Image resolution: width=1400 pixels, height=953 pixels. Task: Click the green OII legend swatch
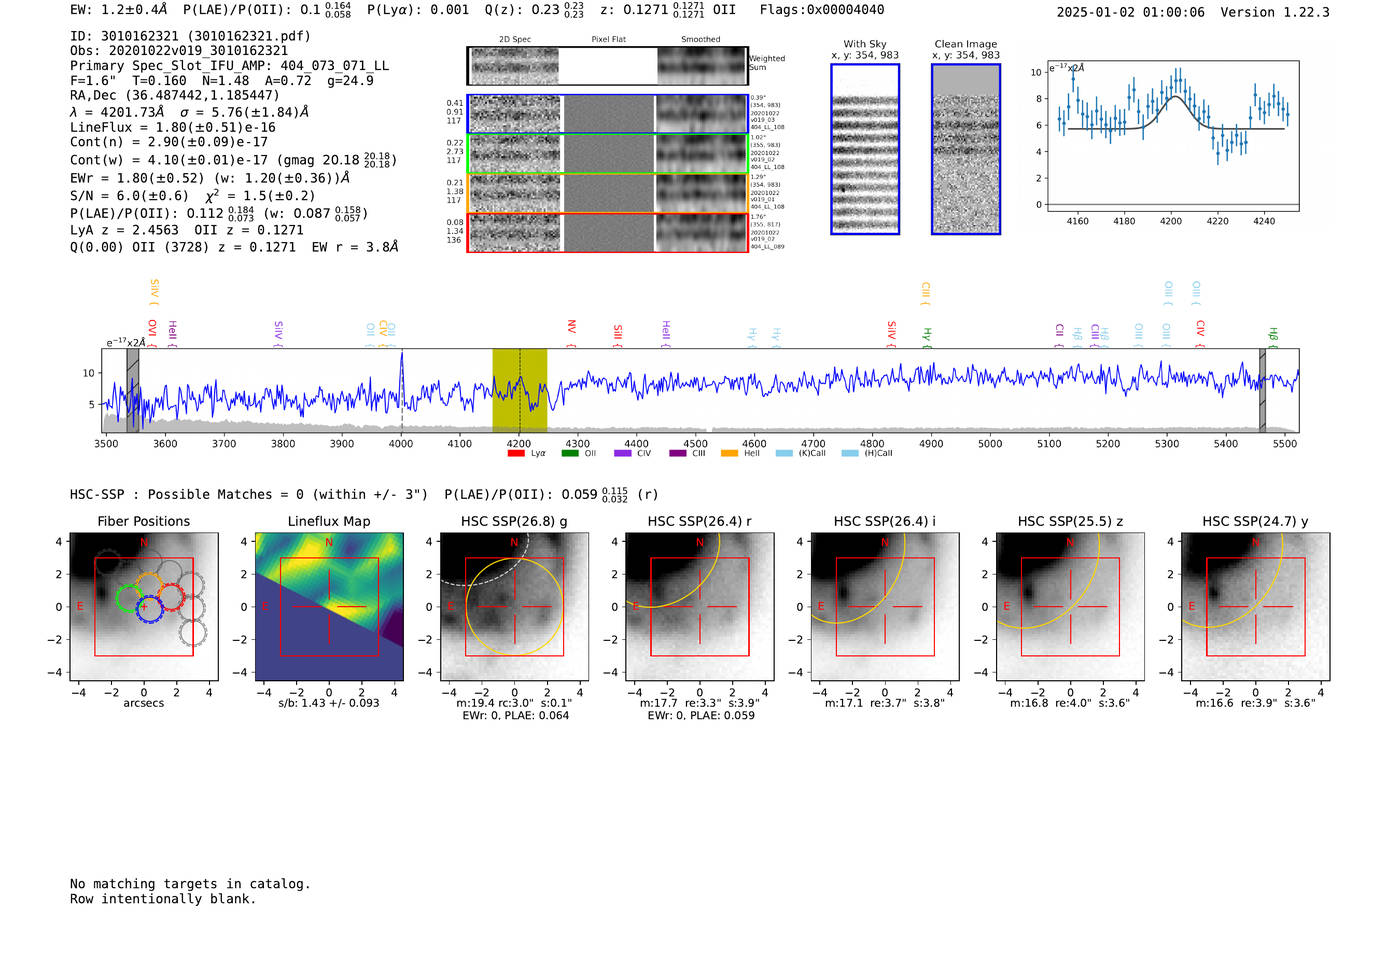click(x=570, y=454)
